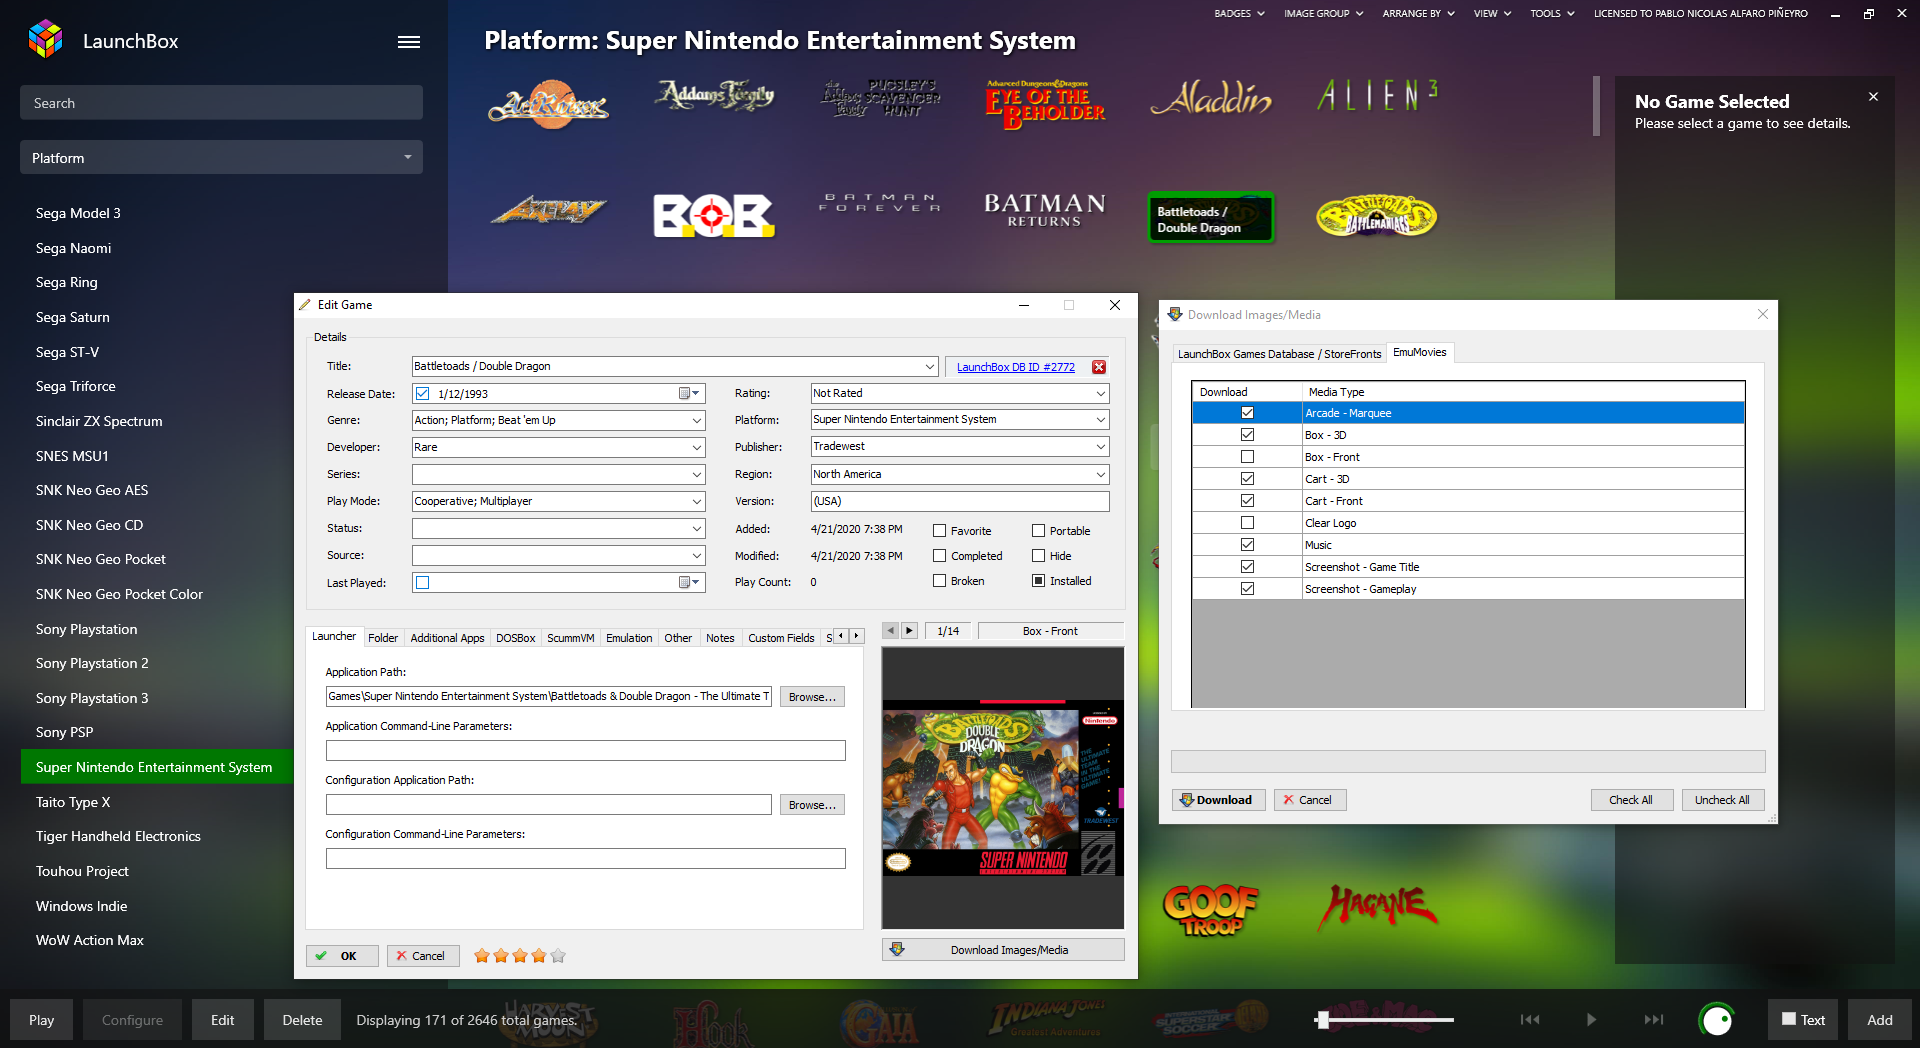Image resolution: width=1920 pixels, height=1048 pixels.
Task: Skip to next track in bottom bar
Action: 1654,1020
